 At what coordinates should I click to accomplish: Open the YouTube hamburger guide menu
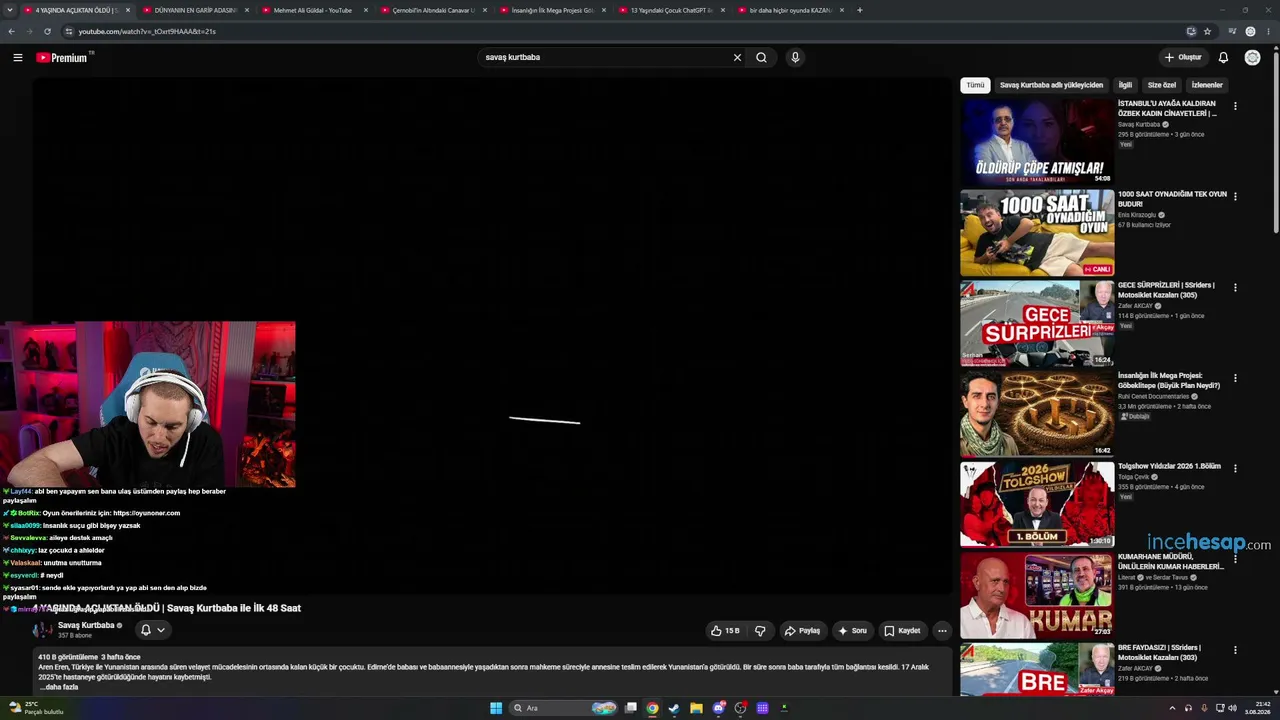point(17,57)
